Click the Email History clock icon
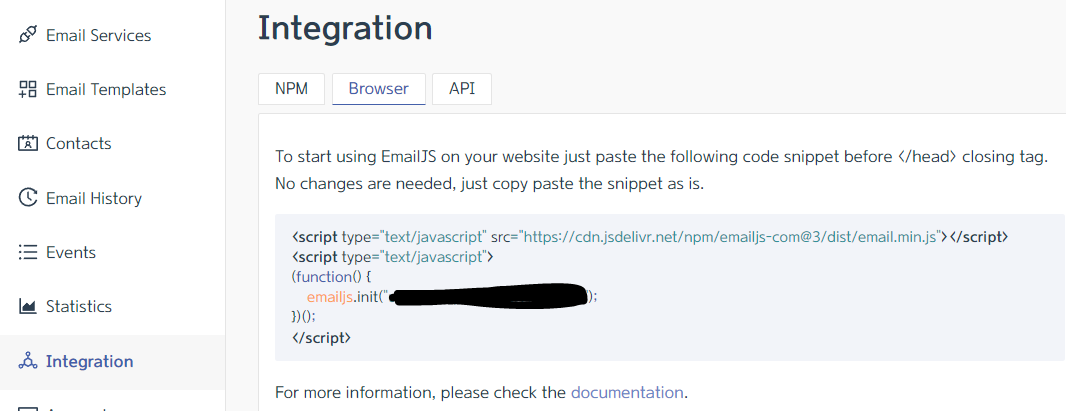This screenshot has height=411, width=1066. click(x=28, y=198)
